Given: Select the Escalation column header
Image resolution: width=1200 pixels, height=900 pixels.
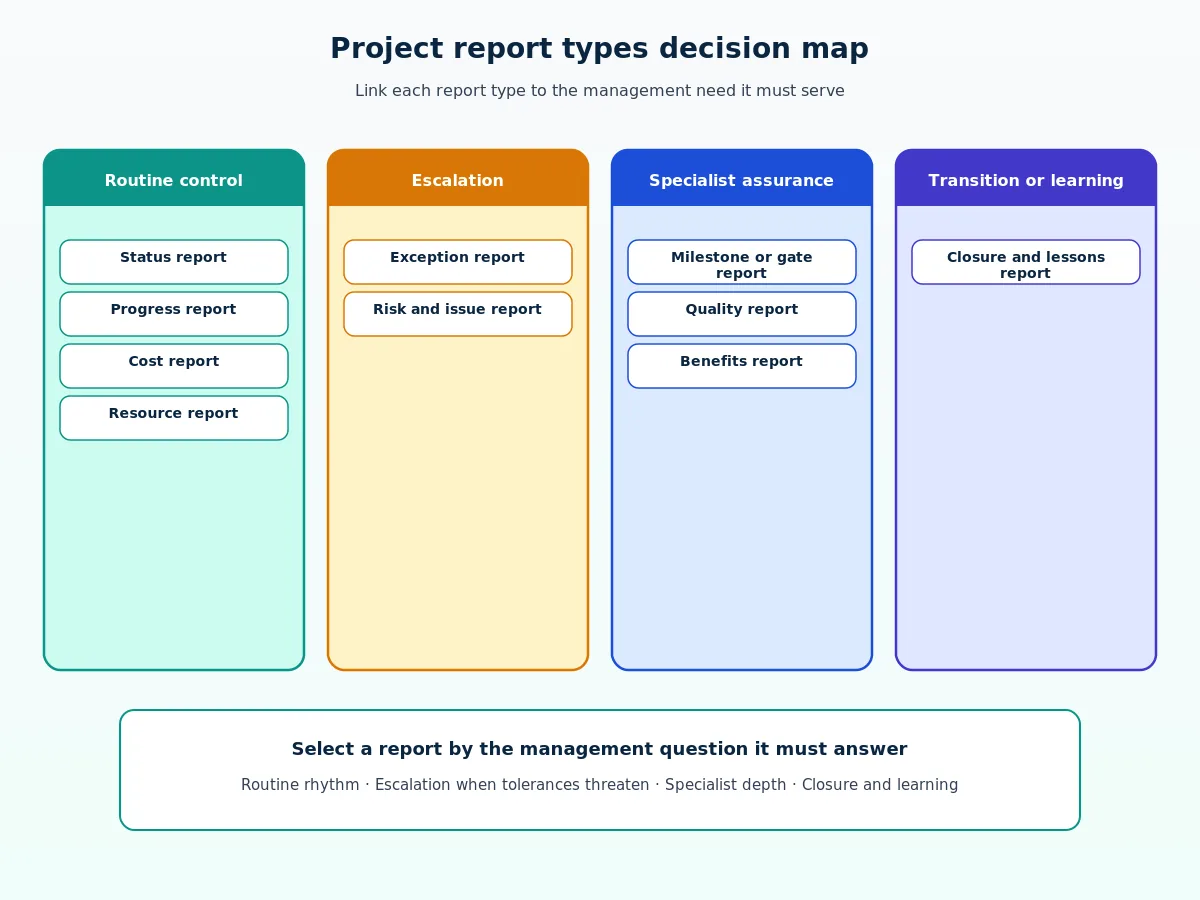Looking at the screenshot, I should pos(458,179).
